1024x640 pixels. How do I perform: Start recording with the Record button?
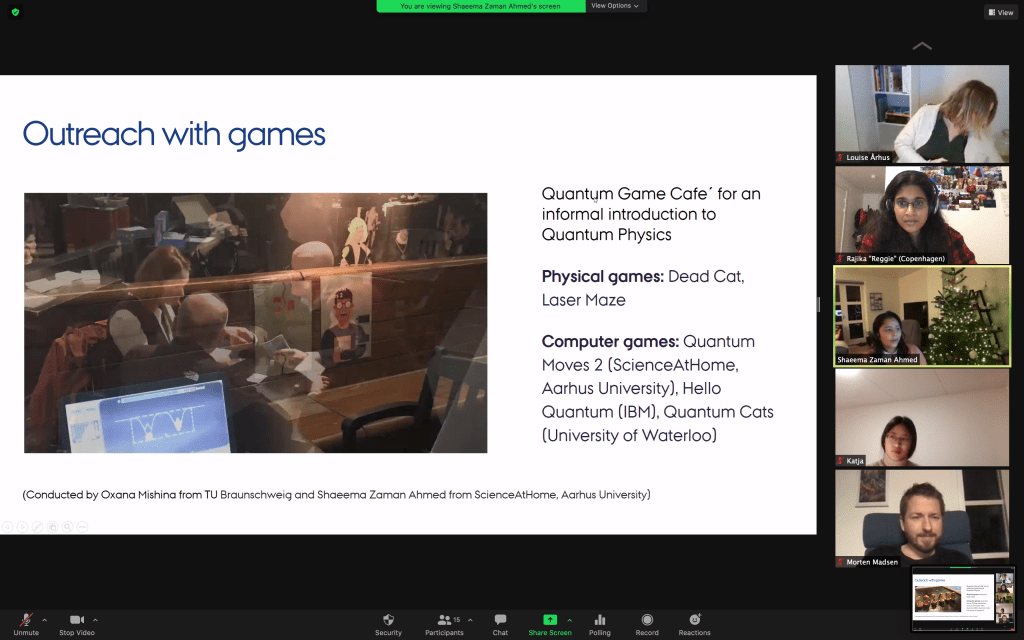(x=647, y=620)
